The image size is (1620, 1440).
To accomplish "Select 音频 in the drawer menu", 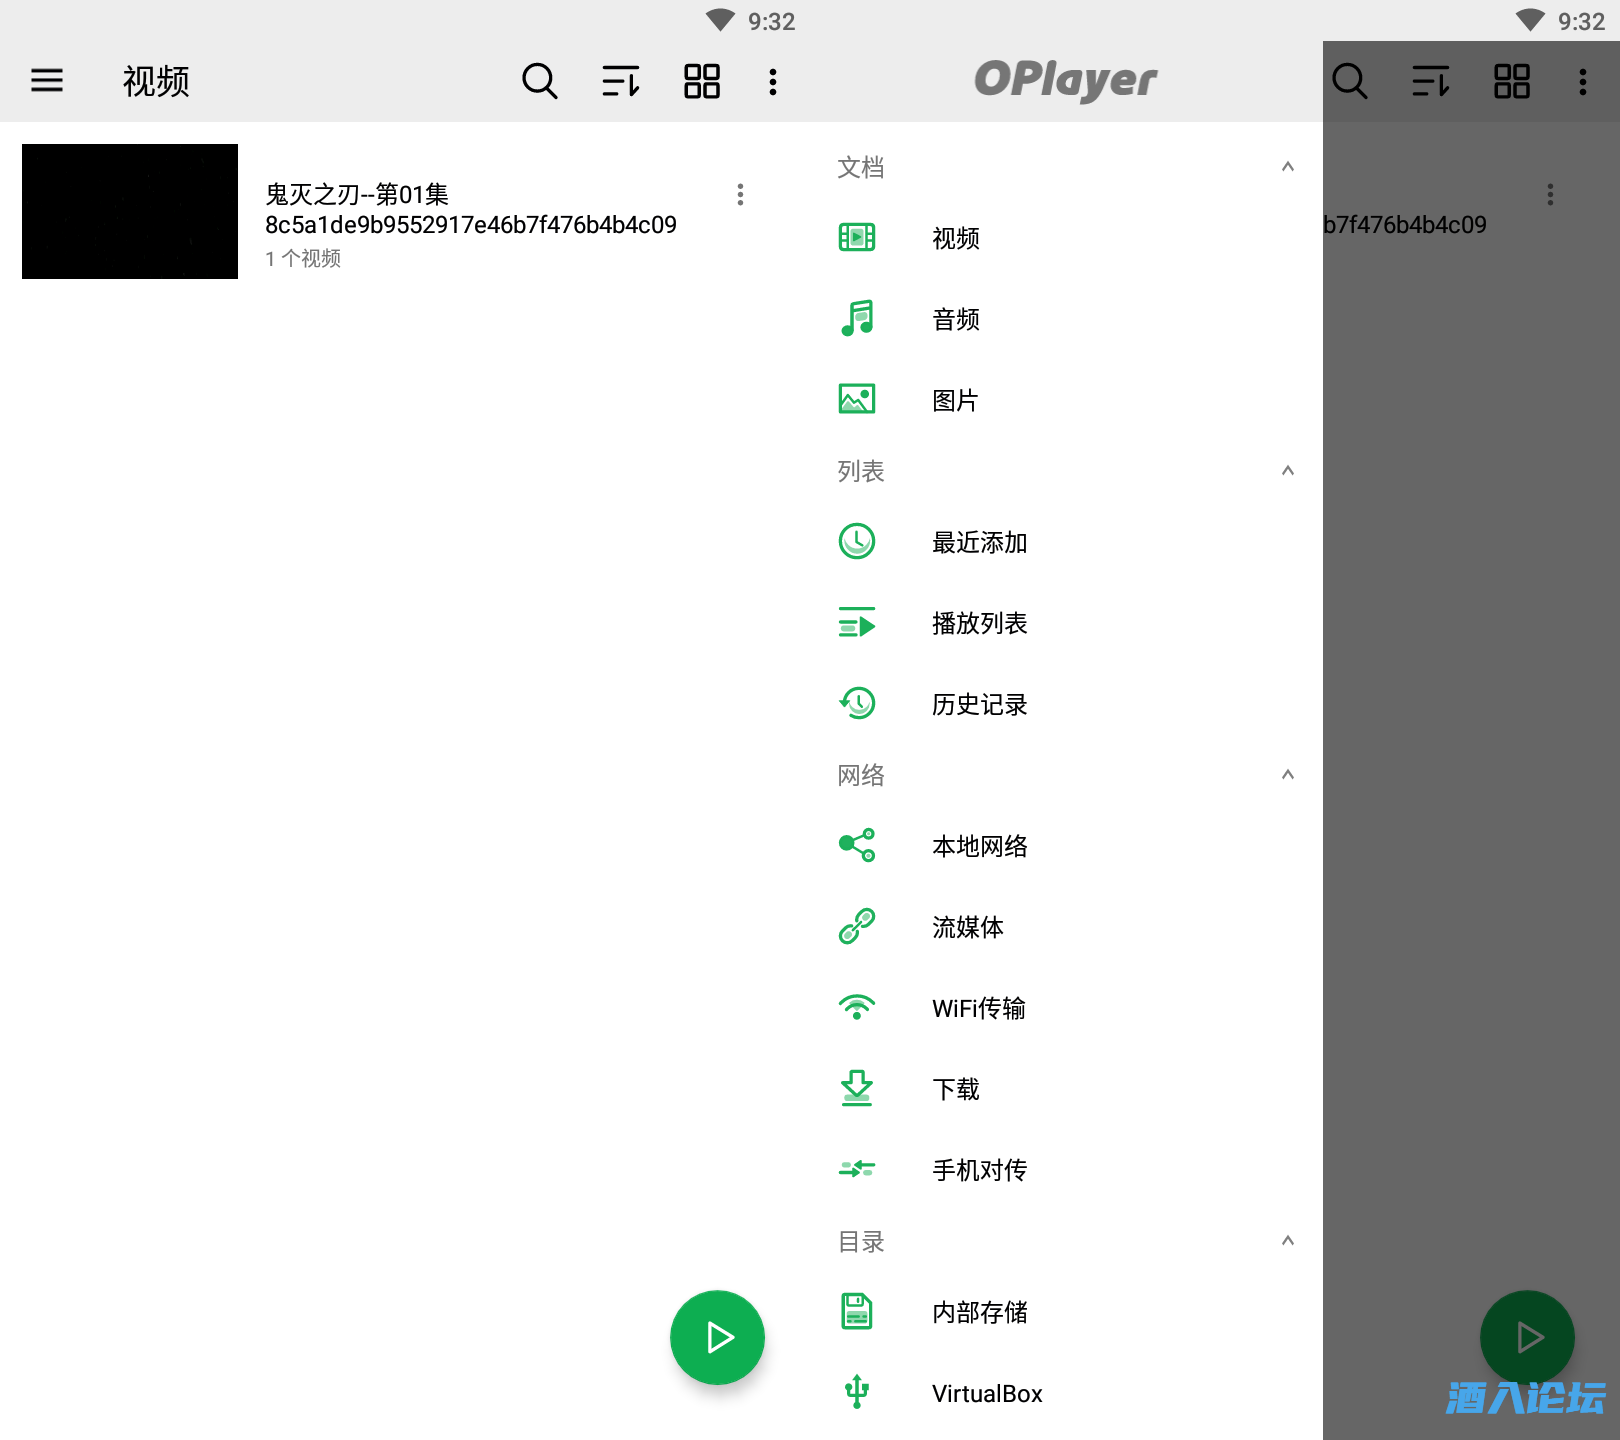I will point(955,319).
